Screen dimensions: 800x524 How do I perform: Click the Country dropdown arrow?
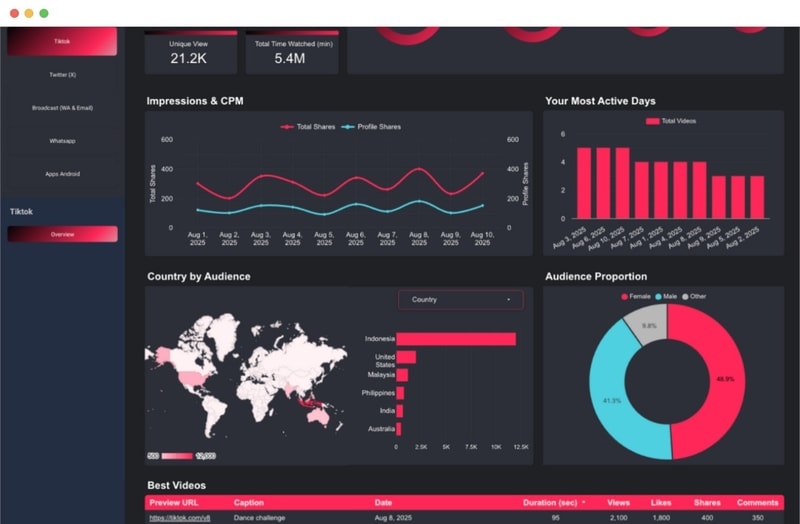tap(509, 300)
